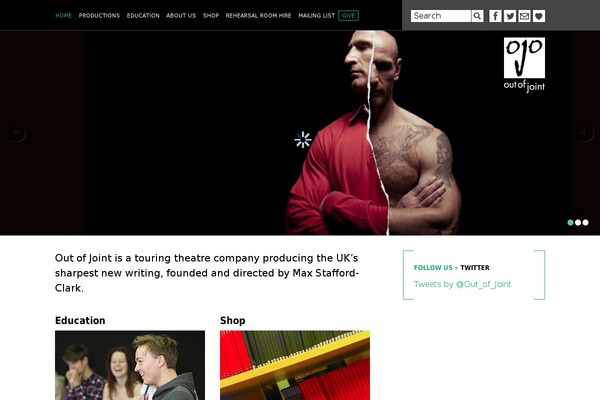Open the Education menu item
600x400 pixels.
click(x=143, y=16)
